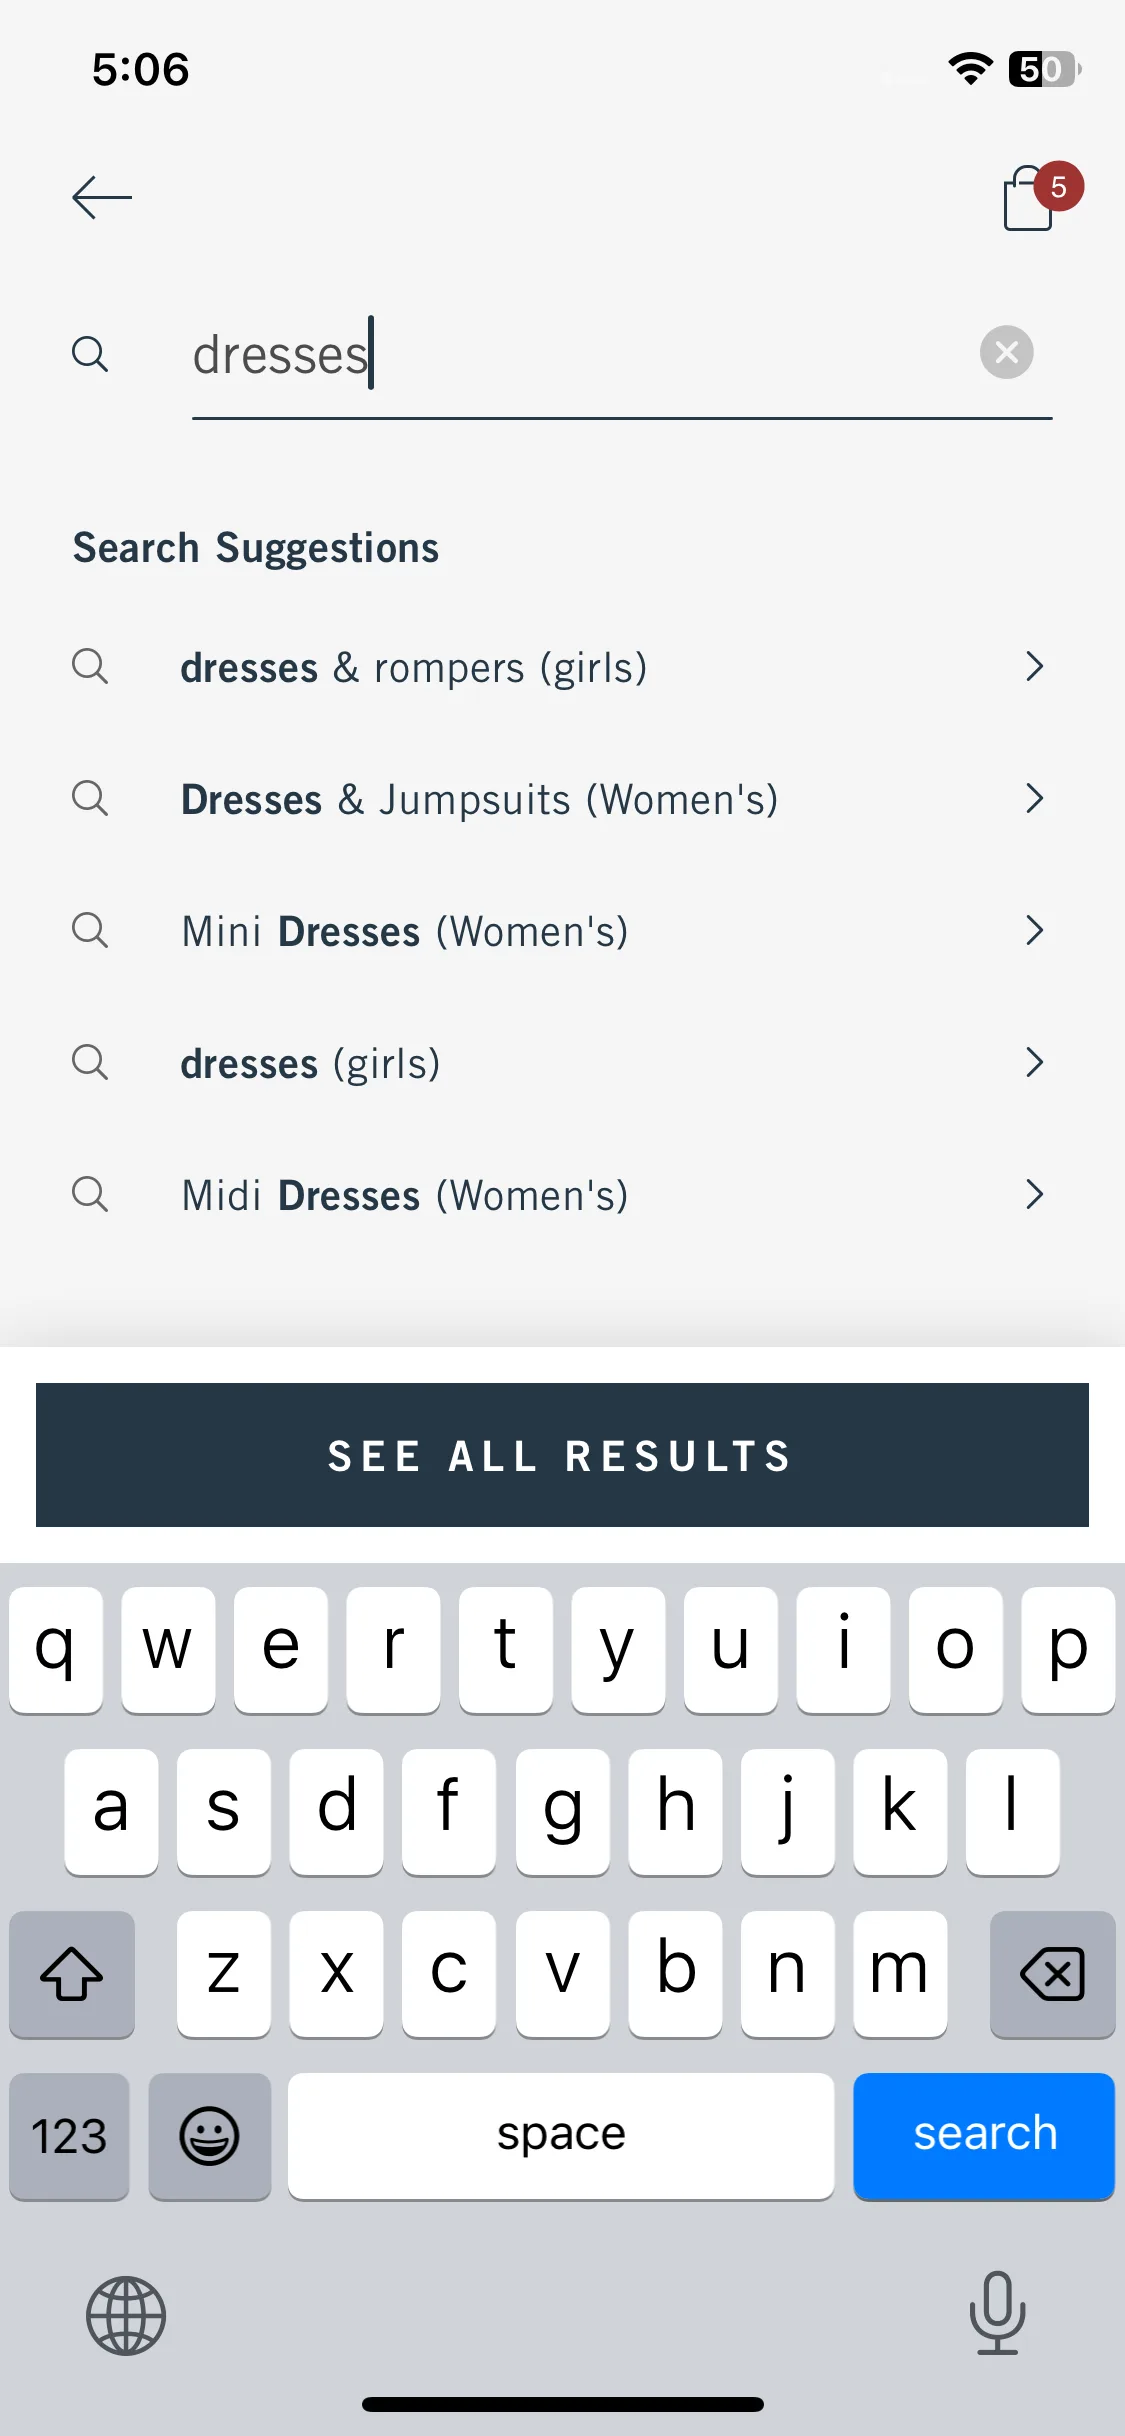Tap the space bar key
The height and width of the screenshot is (2436, 1125).
tap(561, 2136)
